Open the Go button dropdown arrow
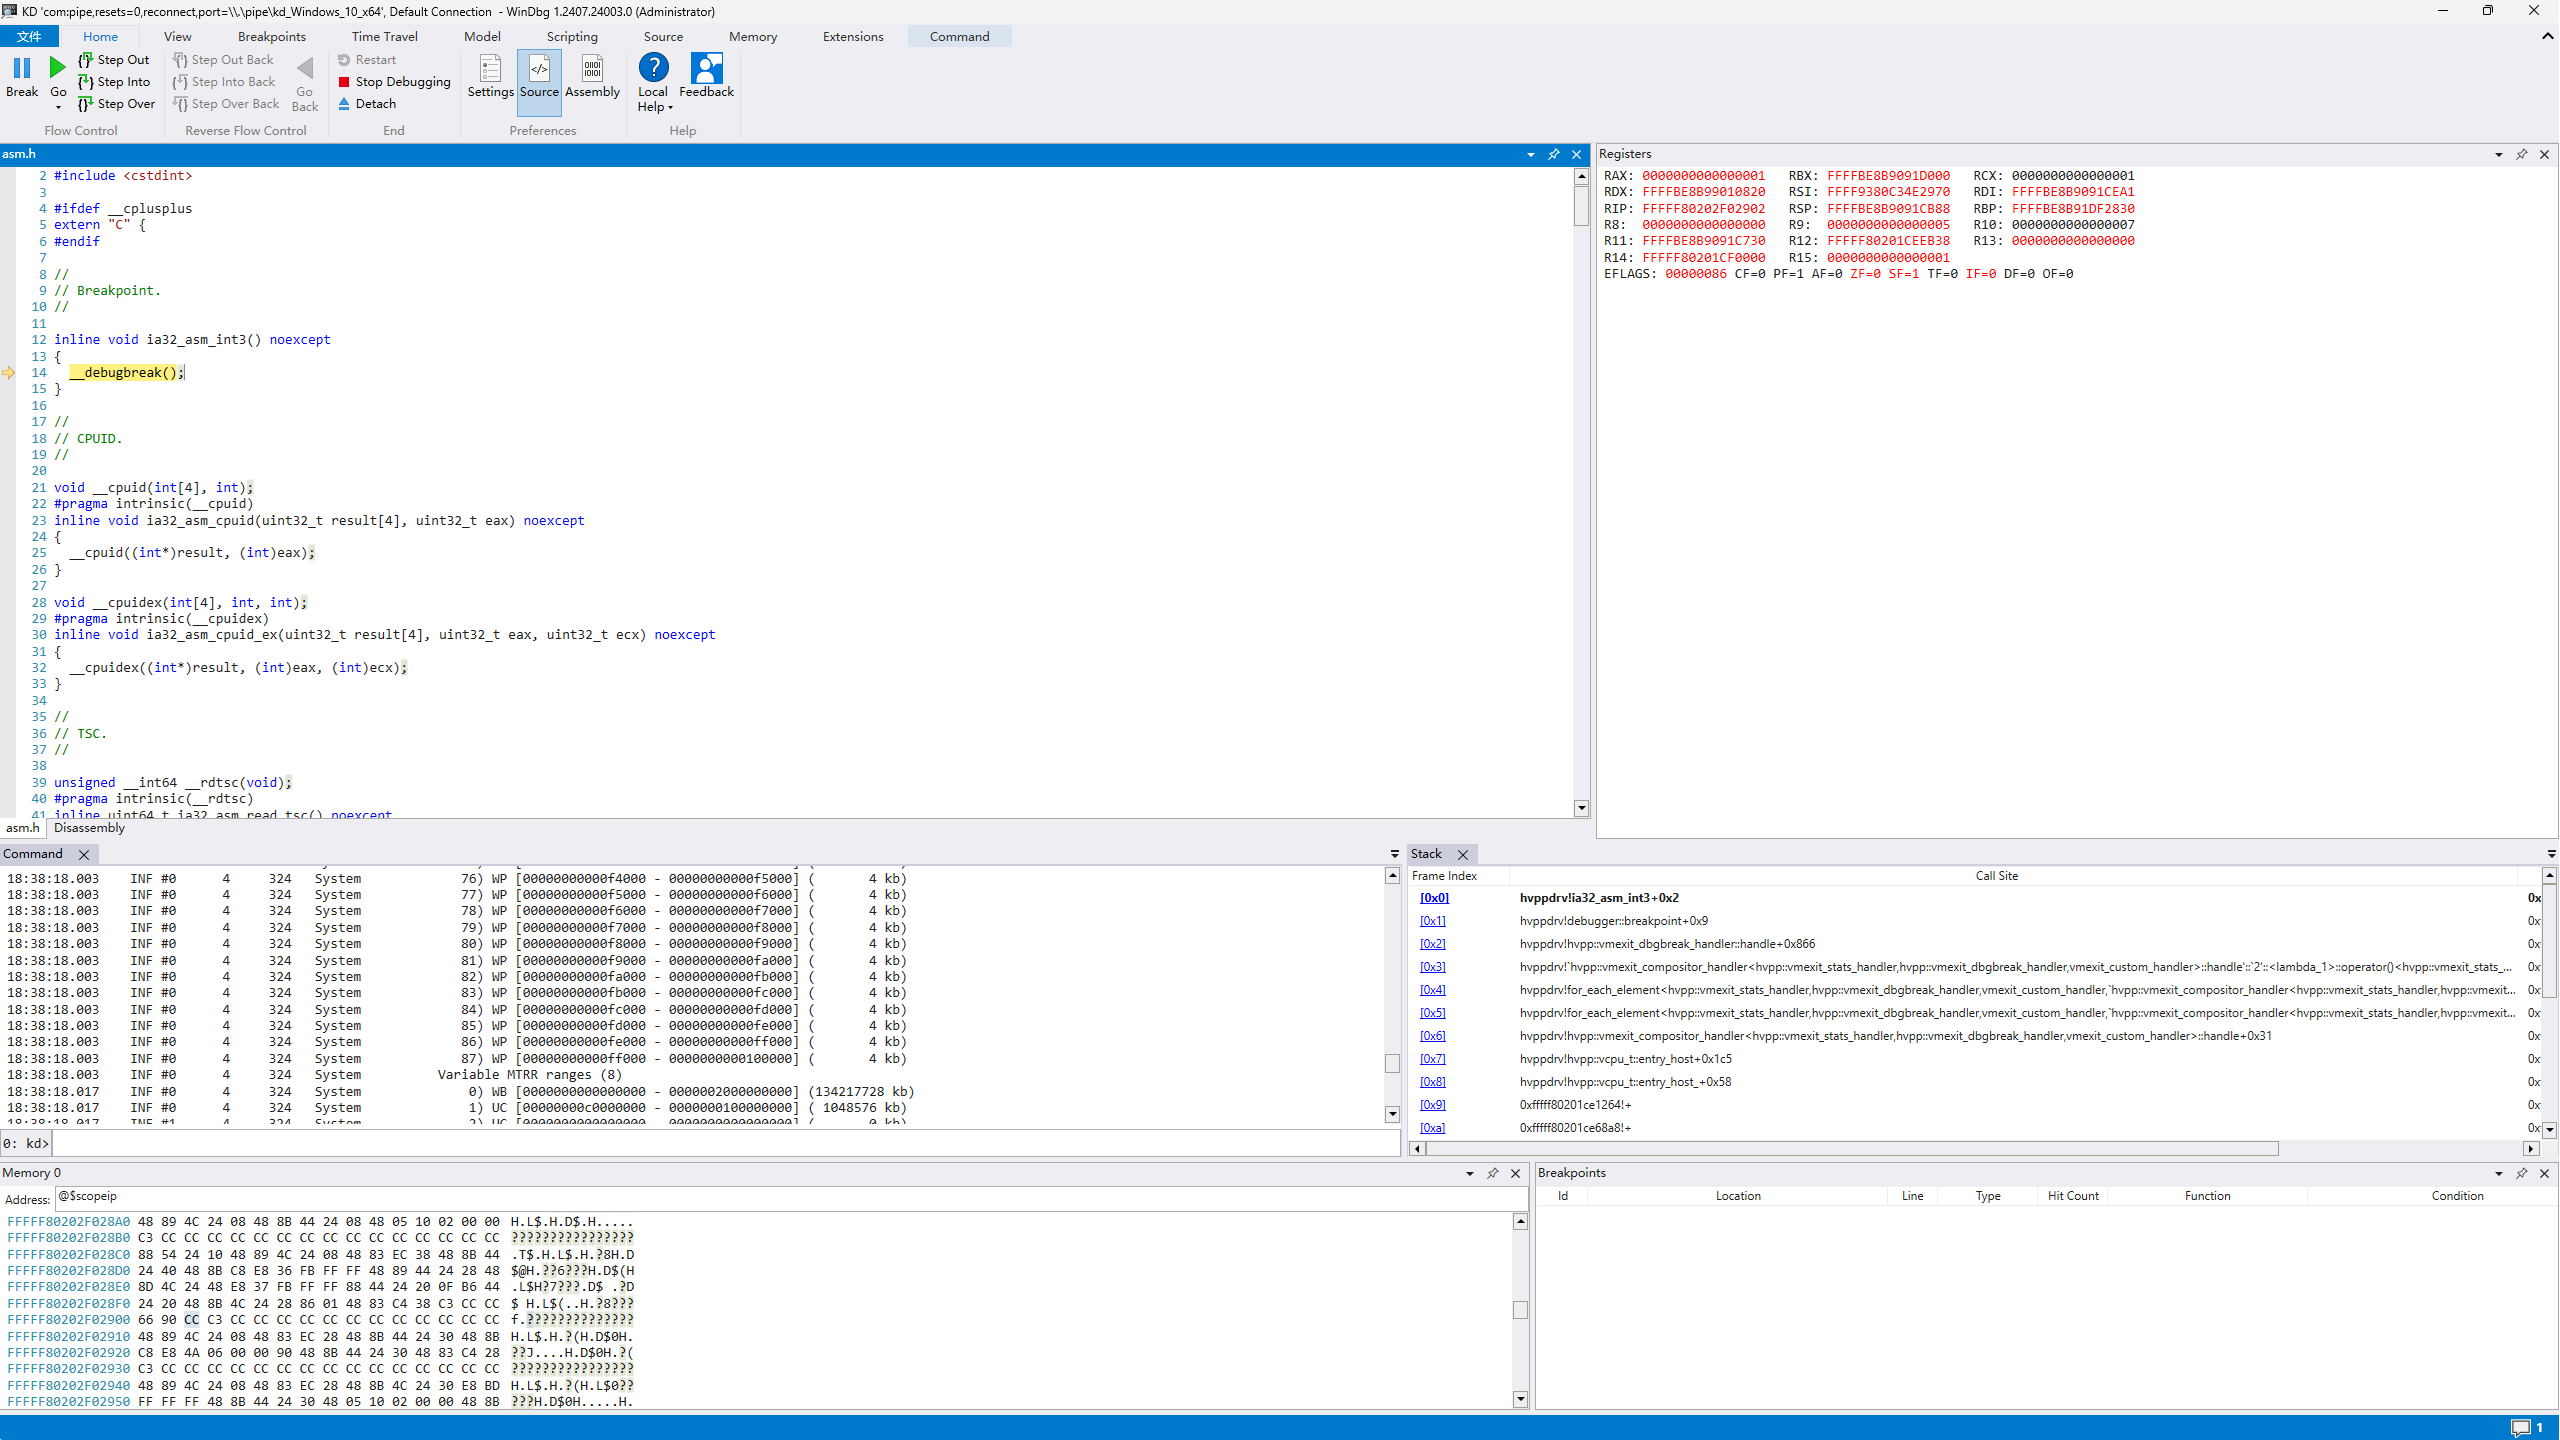The height and width of the screenshot is (1440, 2560). (58, 108)
